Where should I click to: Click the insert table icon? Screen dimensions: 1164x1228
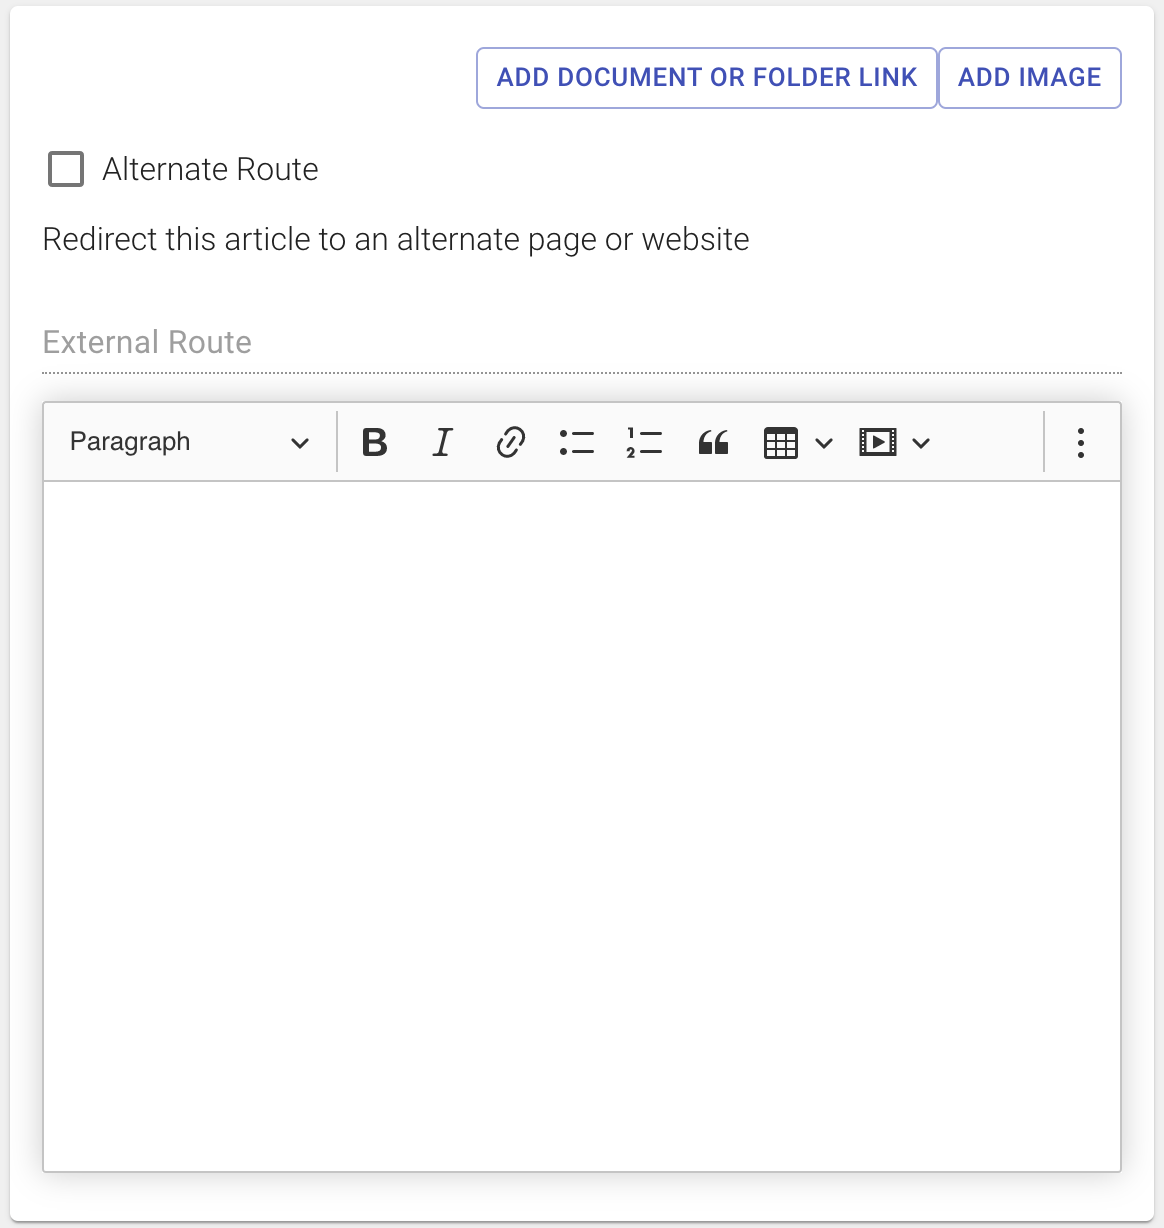[x=781, y=442]
